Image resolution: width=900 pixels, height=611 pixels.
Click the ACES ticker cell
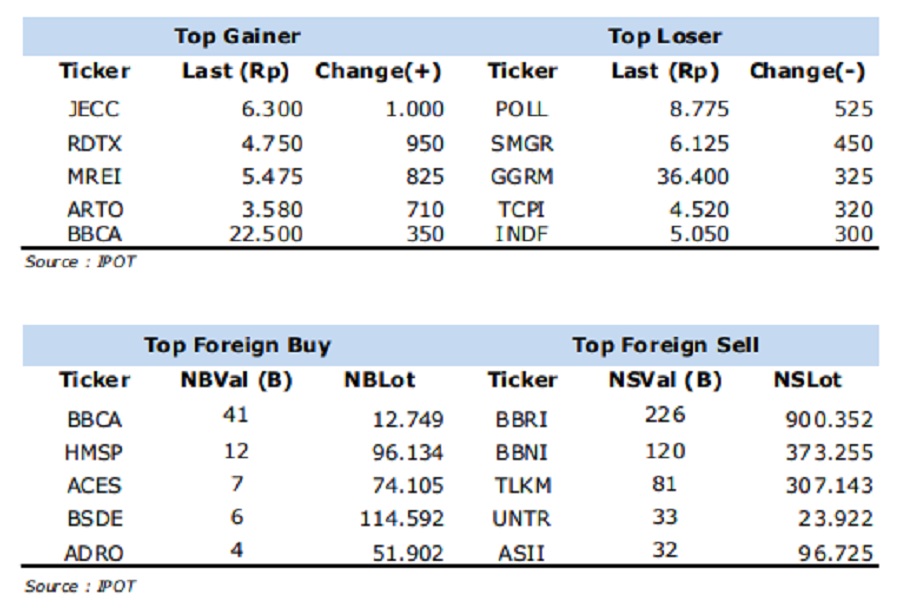(x=94, y=486)
